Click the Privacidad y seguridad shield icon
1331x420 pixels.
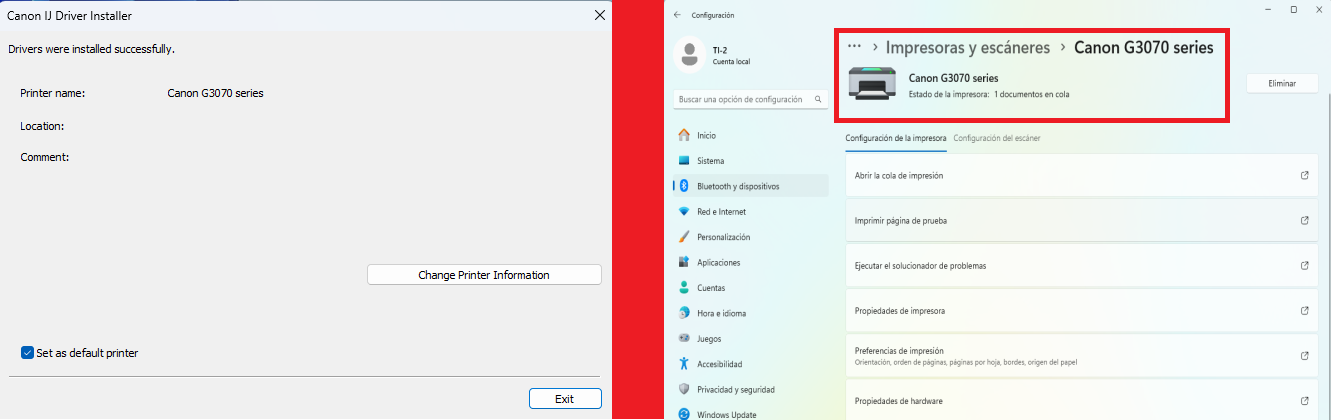(x=684, y=389)
